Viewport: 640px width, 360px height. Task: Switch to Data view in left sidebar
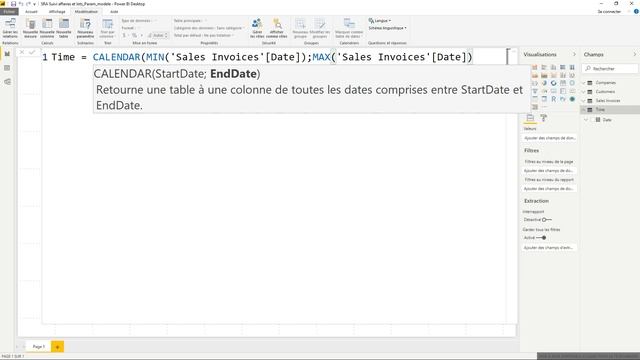(x=7, y=68)
